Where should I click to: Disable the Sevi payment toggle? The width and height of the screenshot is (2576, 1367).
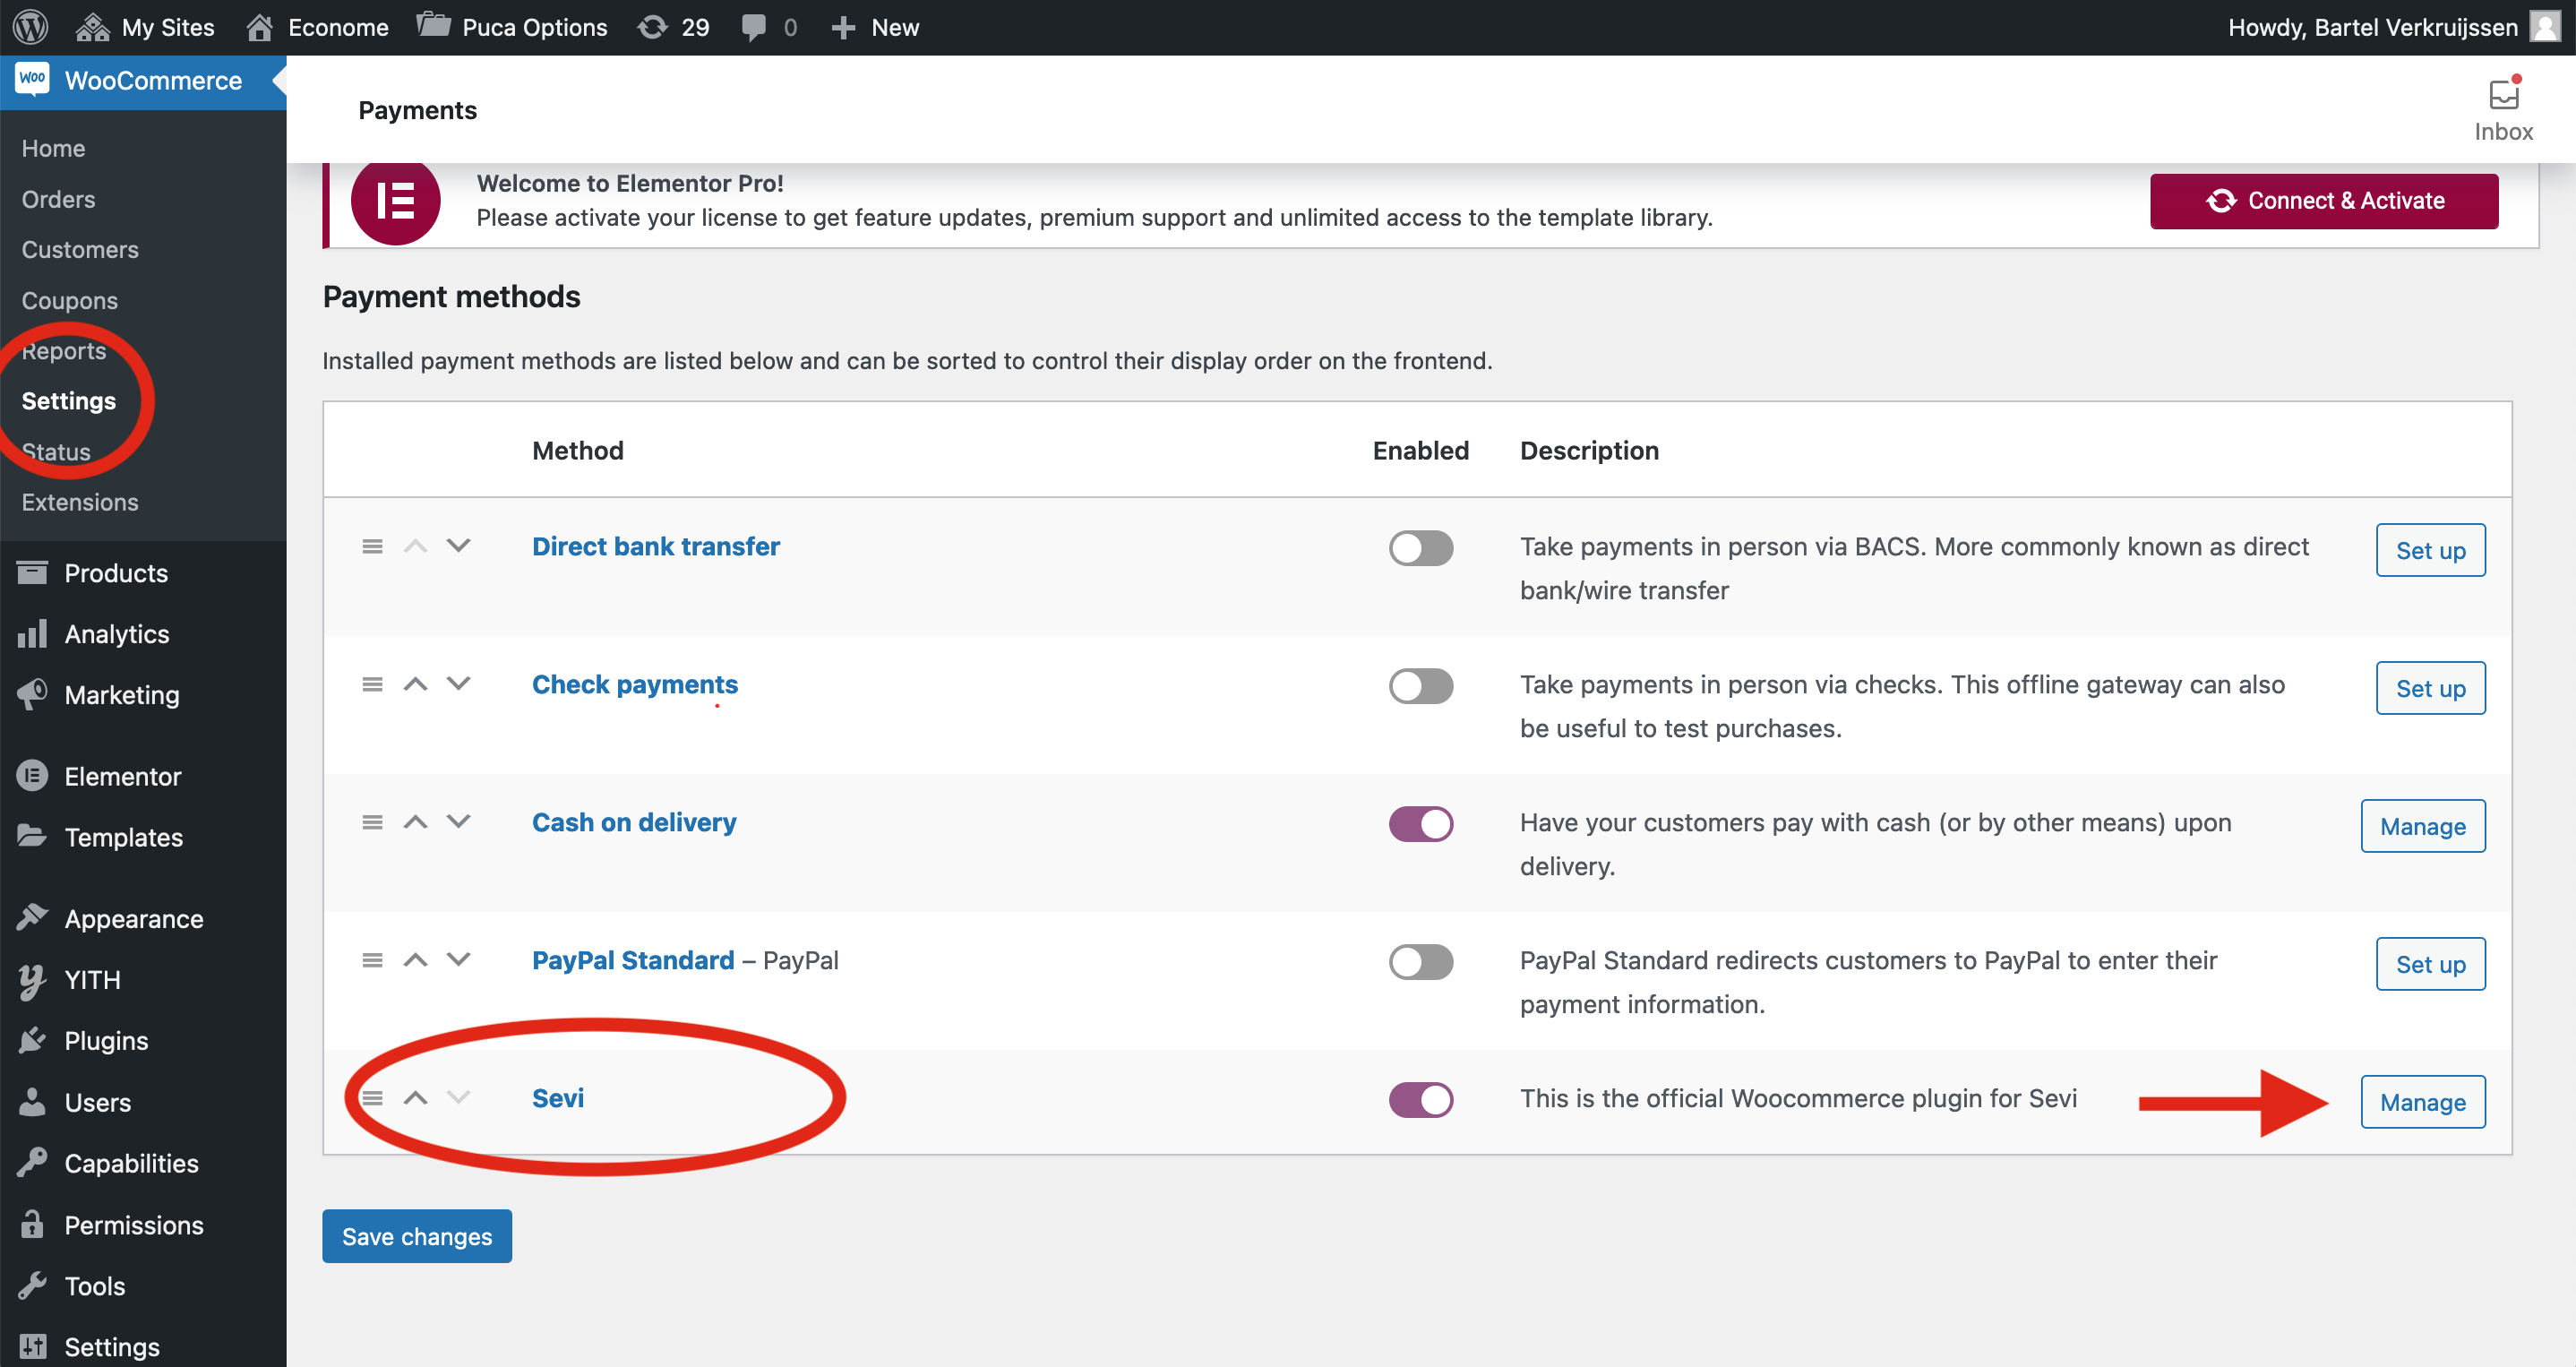point(1421,1100)
